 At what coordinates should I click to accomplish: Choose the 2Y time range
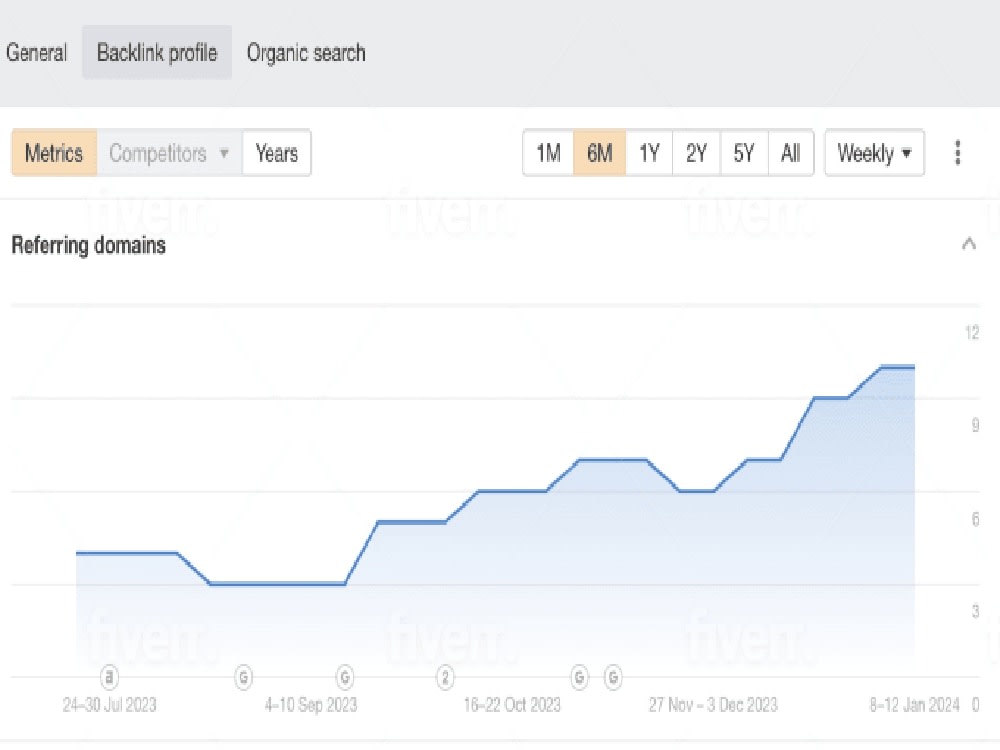click(696, 153)
